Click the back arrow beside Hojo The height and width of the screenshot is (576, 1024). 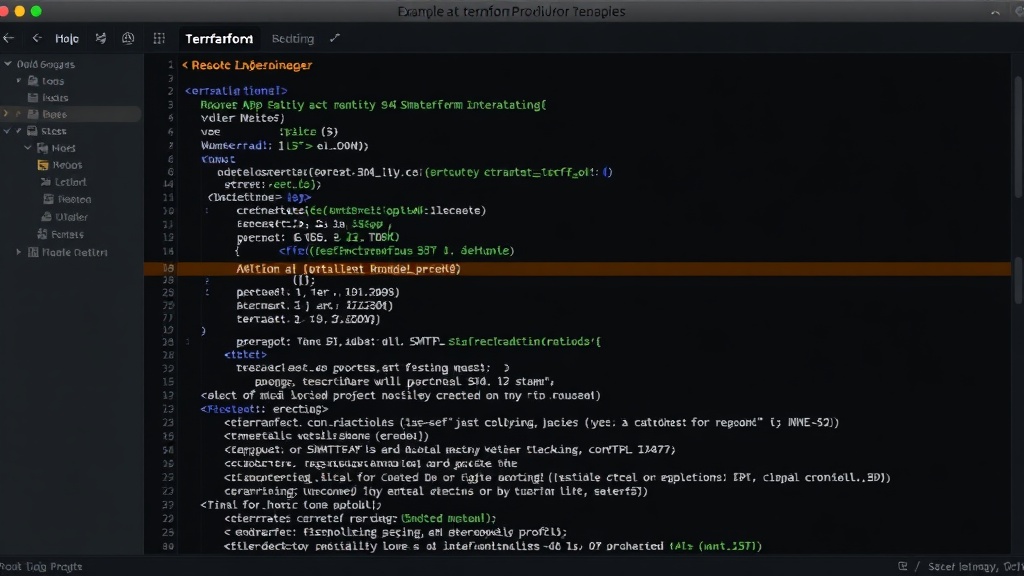(37, 39)
